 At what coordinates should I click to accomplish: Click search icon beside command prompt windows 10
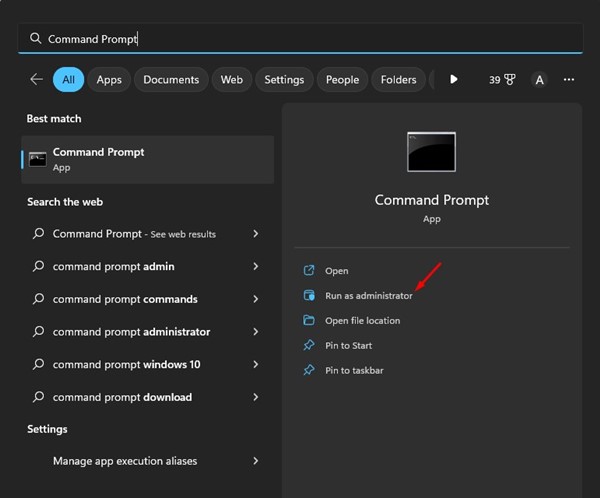[x=38, y=364]
